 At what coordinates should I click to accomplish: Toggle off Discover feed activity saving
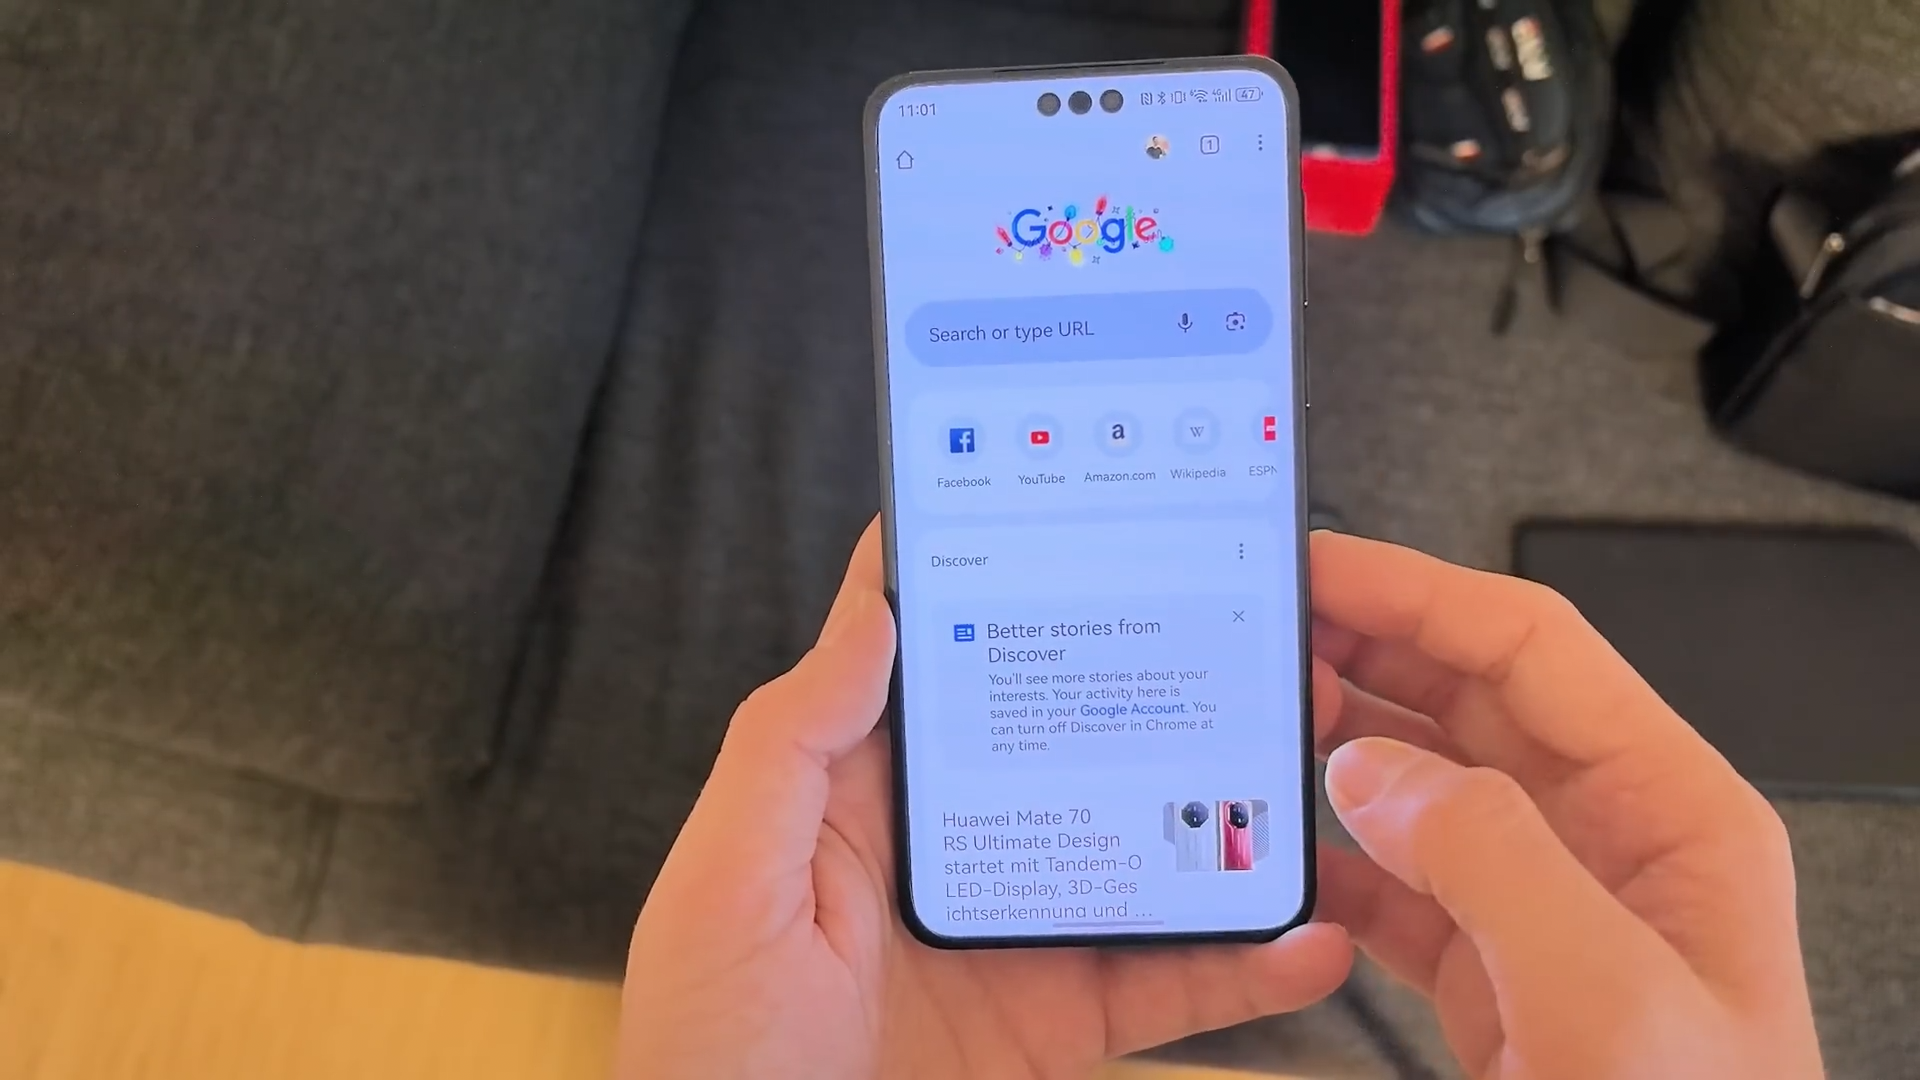pyautogui.click(x=1131, y=709)
